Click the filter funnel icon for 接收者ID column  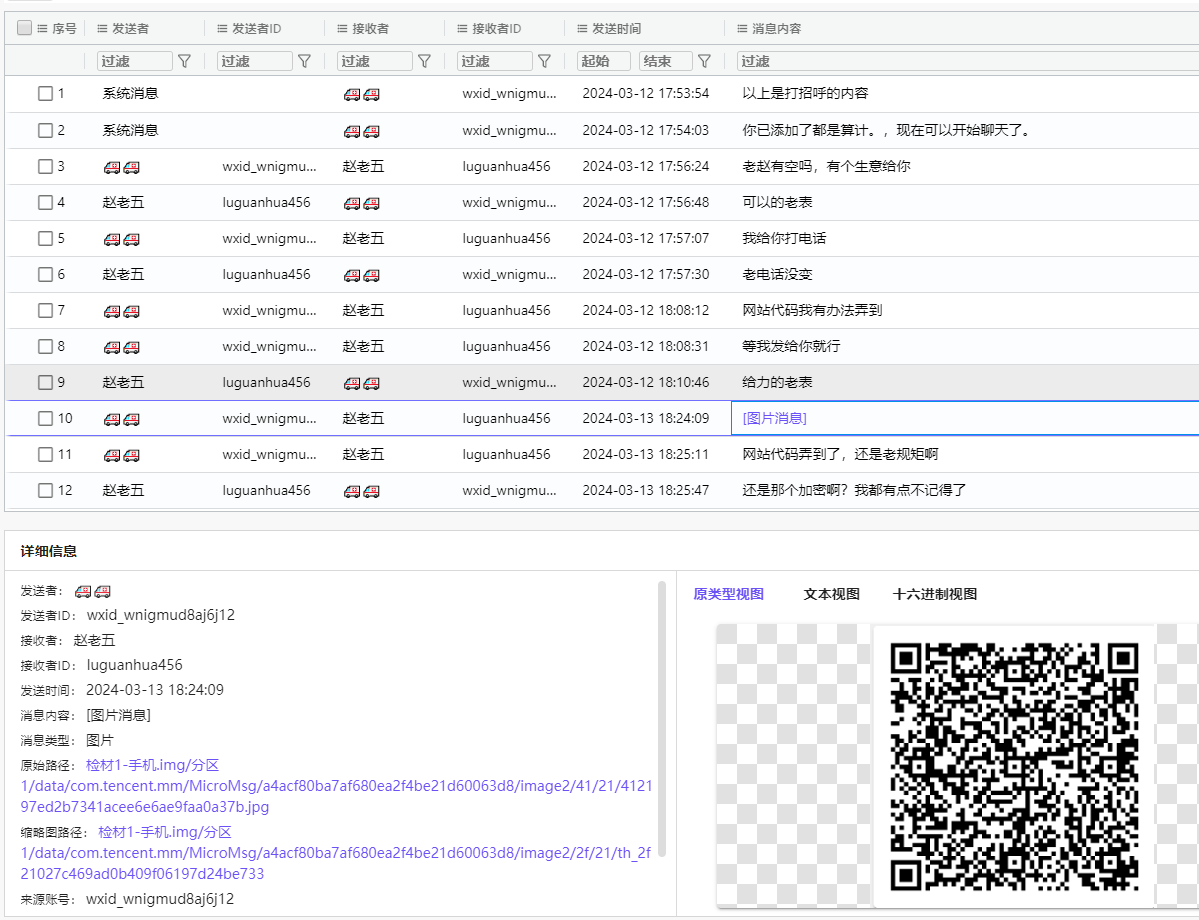[544, 61]
